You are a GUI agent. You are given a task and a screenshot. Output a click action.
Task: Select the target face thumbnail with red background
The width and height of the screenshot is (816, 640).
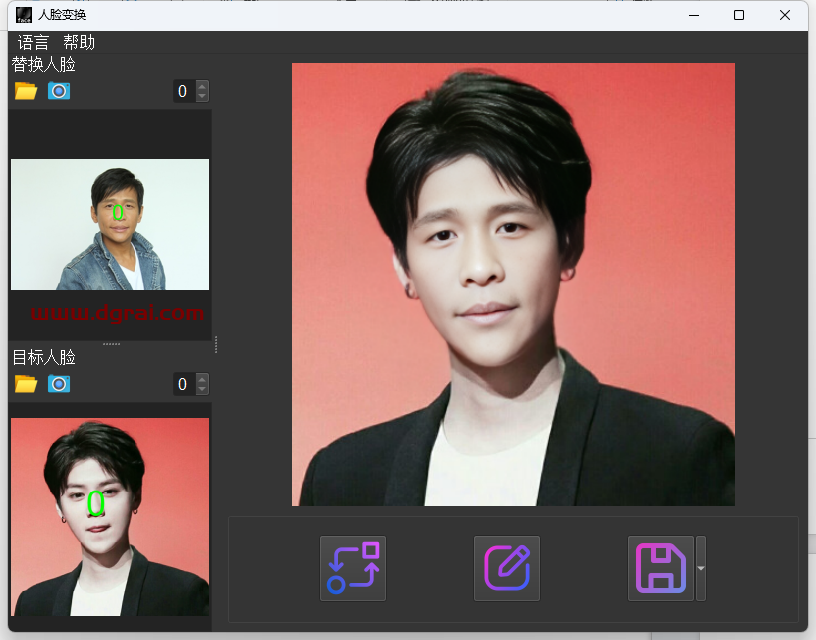[110, 517]
